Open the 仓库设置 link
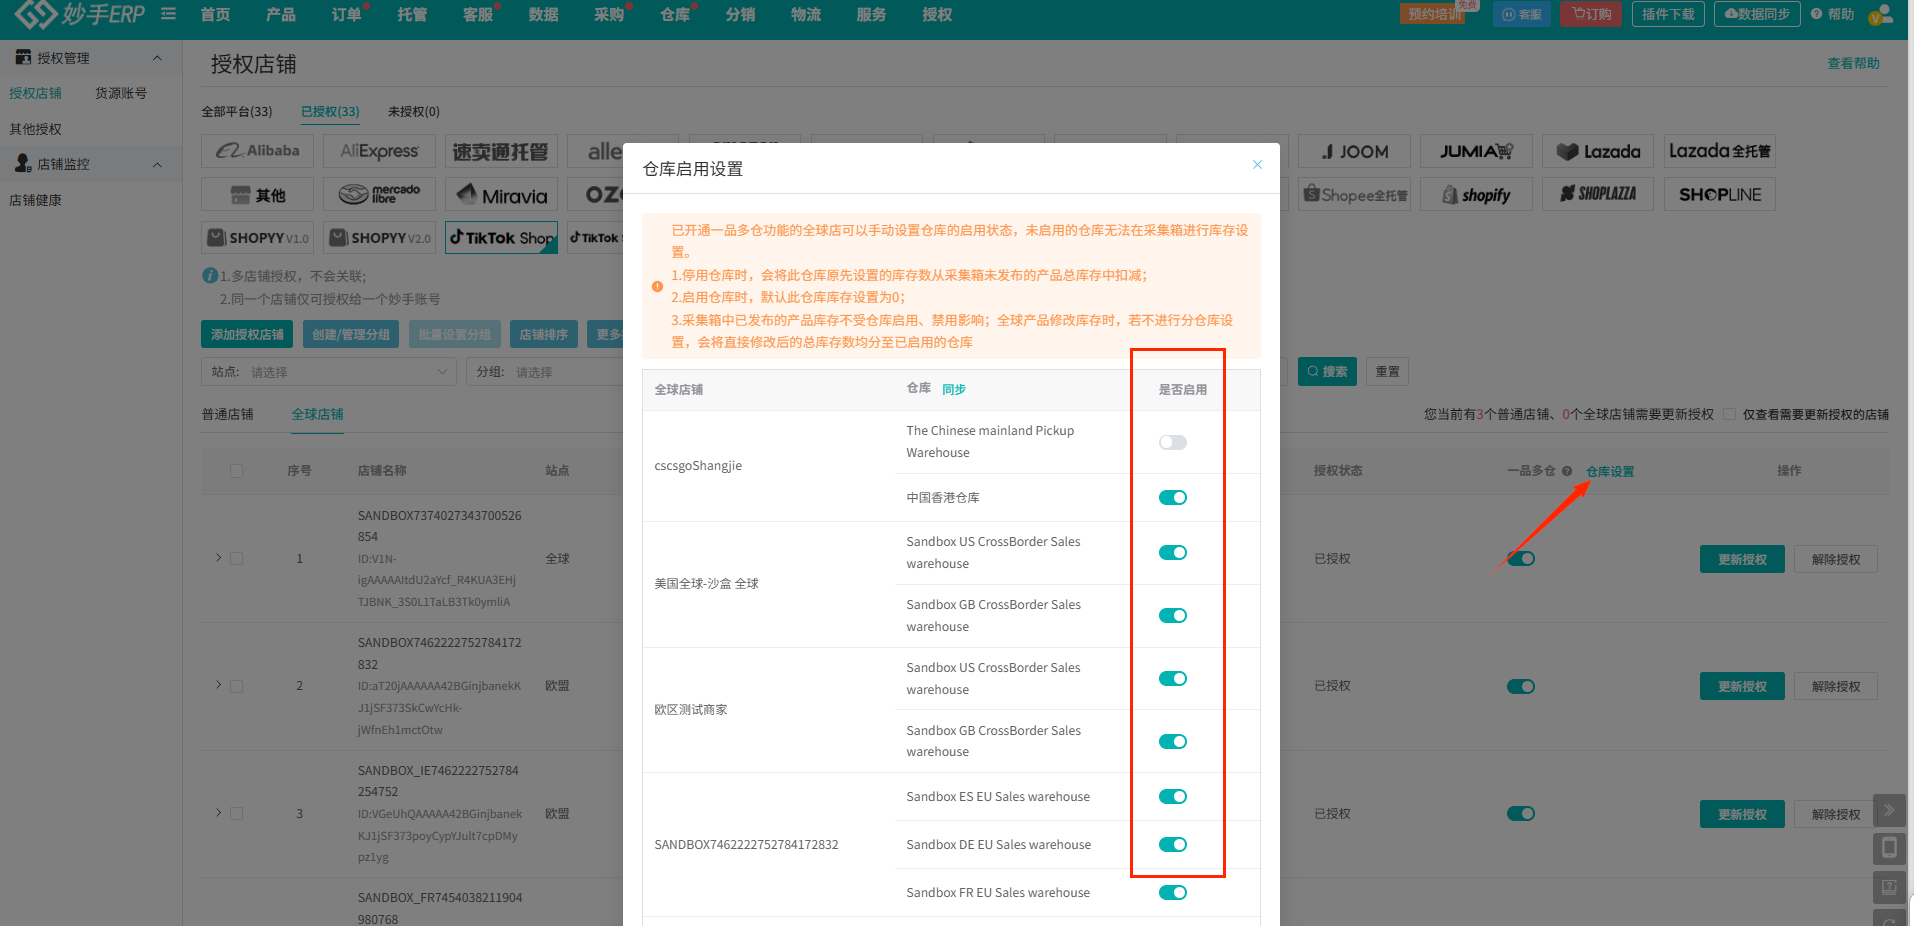 (1610, 472)
